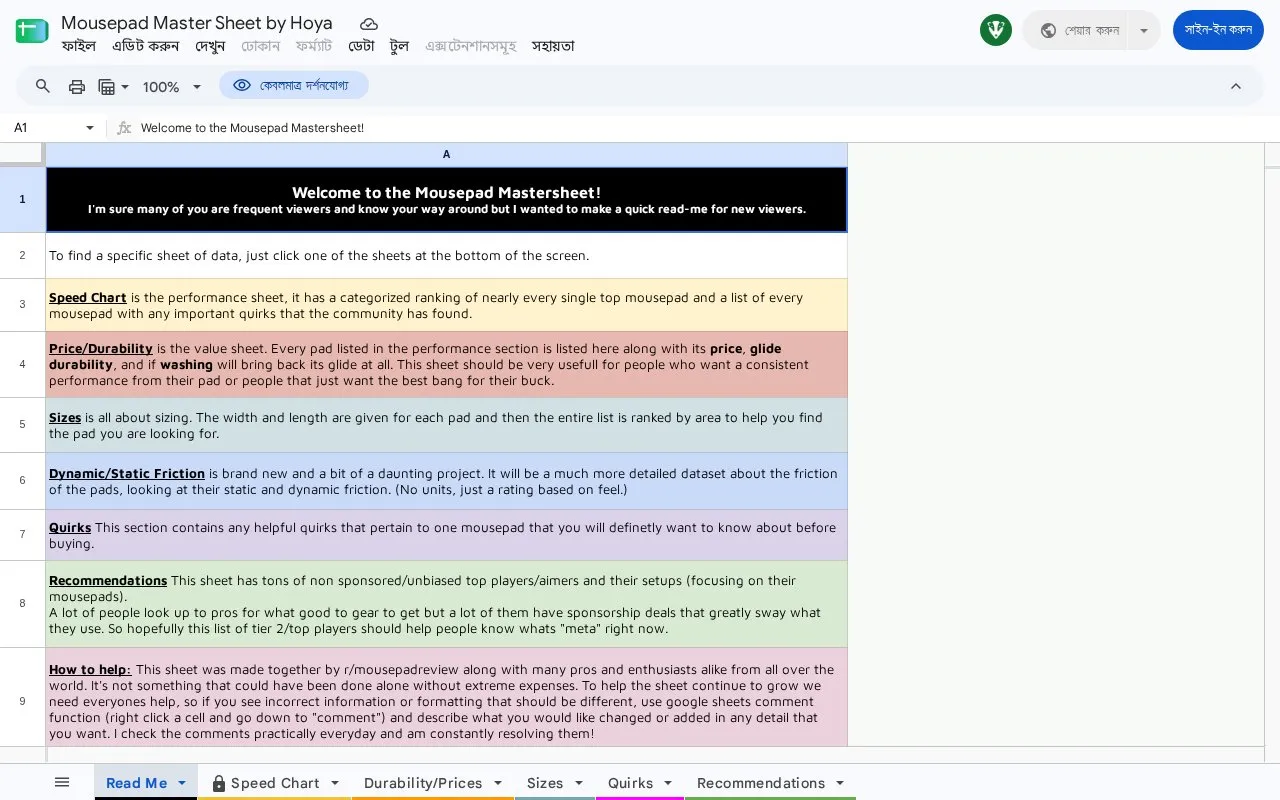1280x800 pixels.
Task: Open the Name box dropdown arrow
Action: tap(90, 128)
